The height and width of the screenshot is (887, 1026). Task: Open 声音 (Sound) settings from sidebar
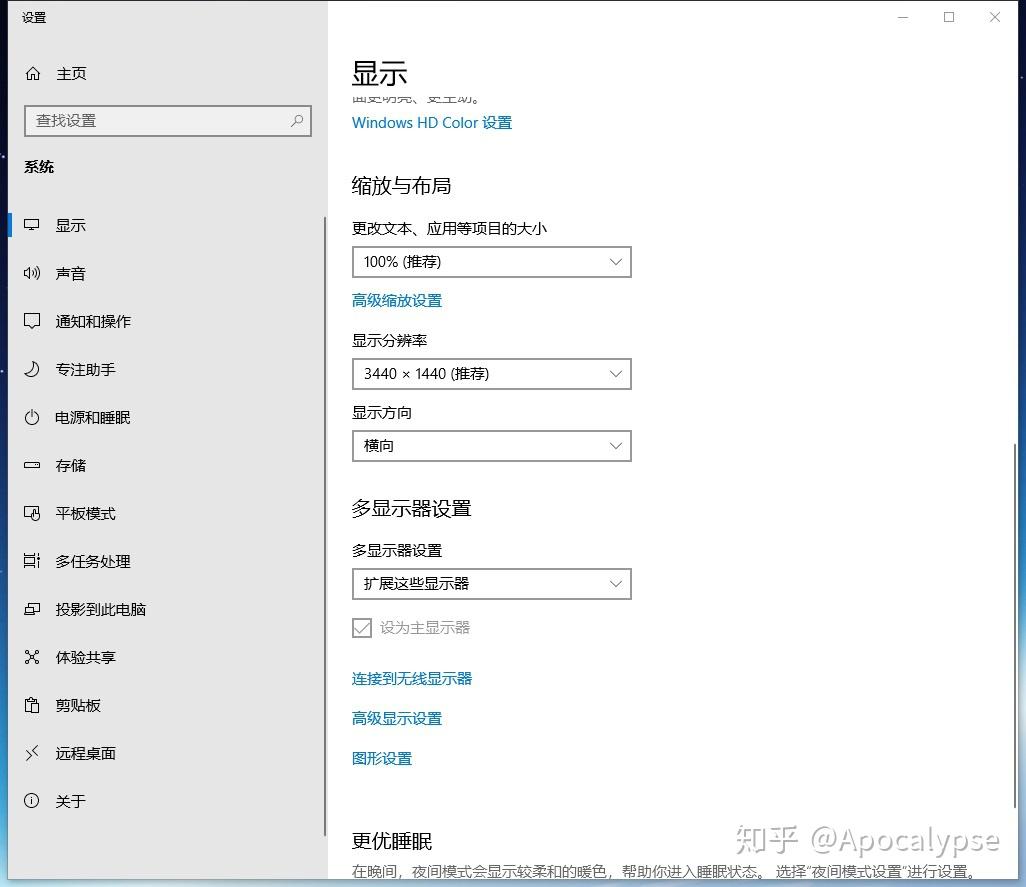(x=30, y=273)
